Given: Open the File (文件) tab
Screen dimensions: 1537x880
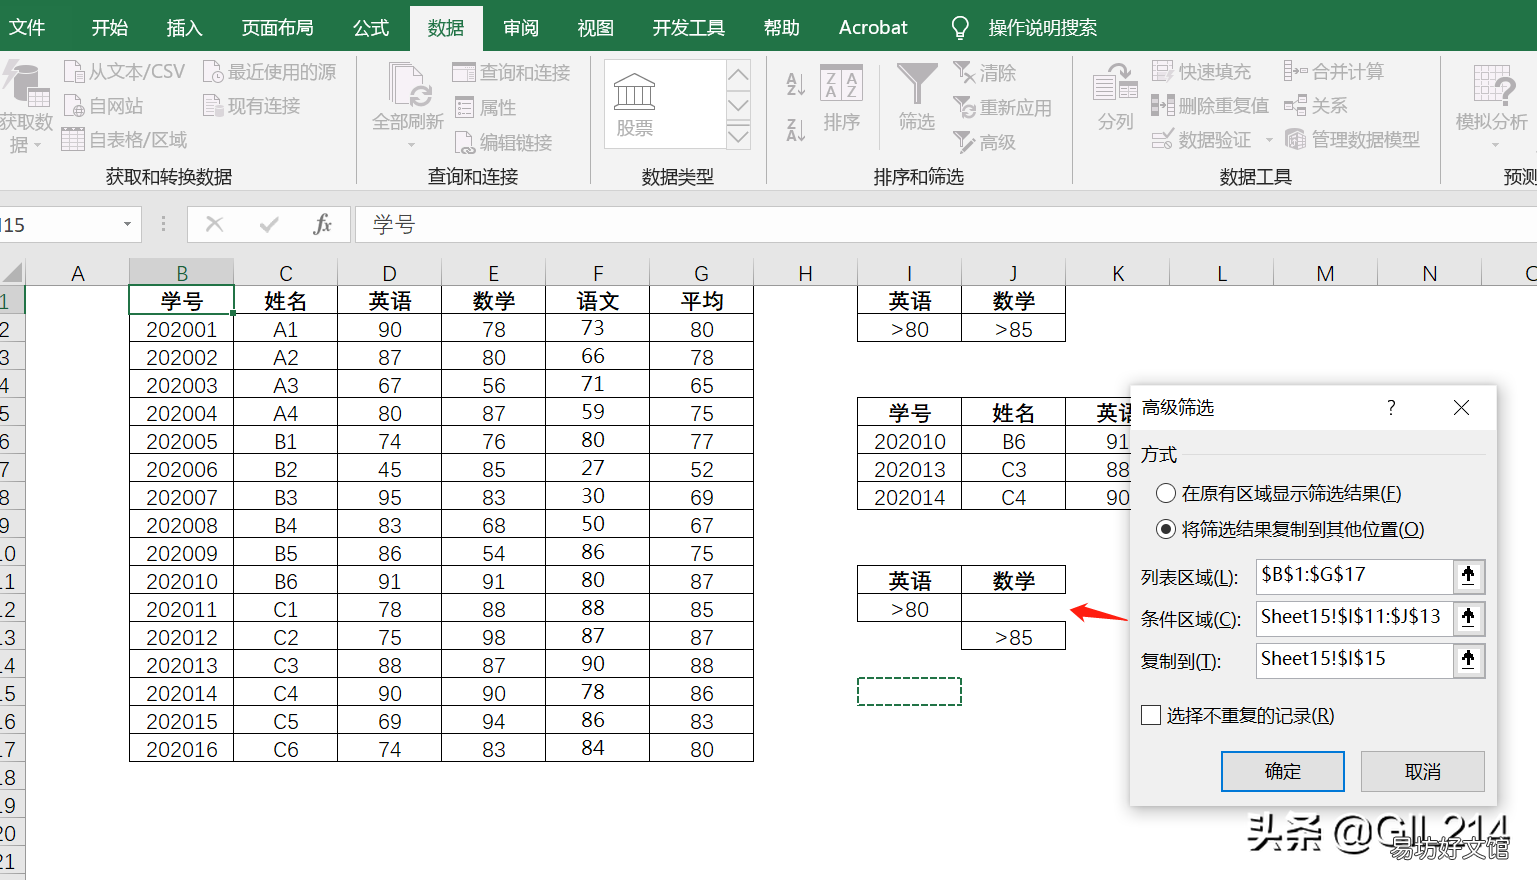Looking at the screenshot, I should [27, 28].
